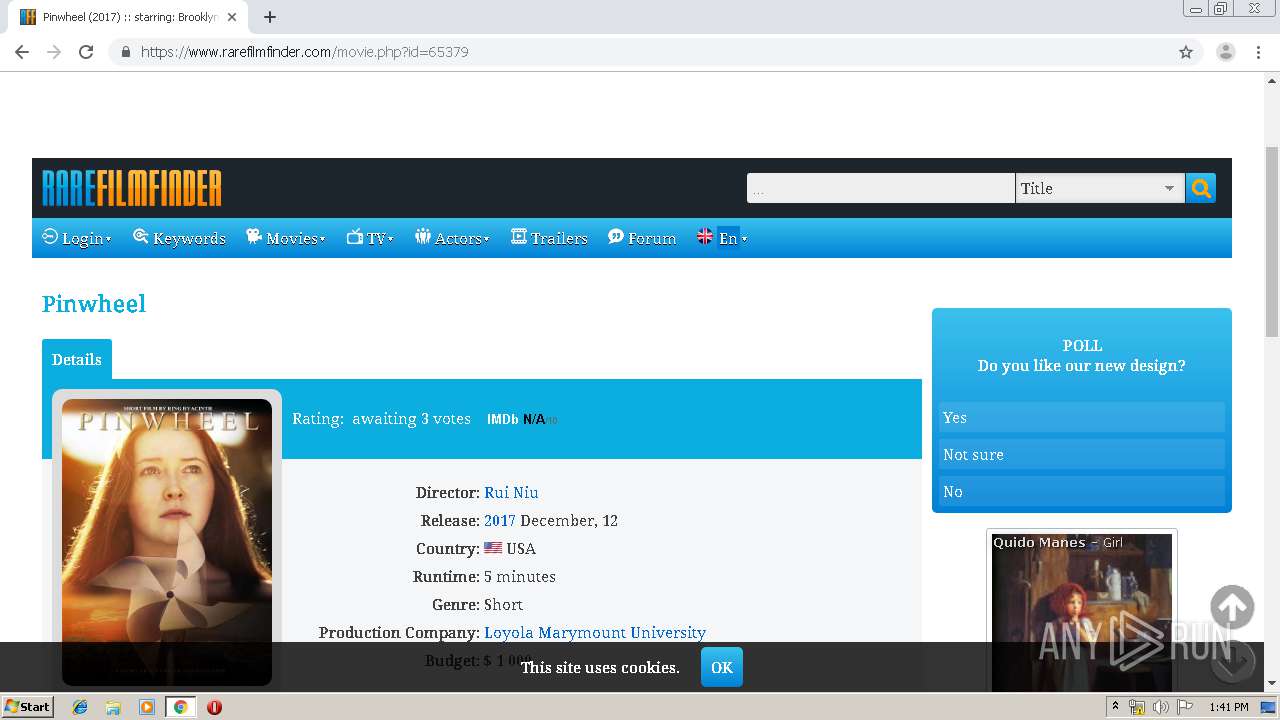Open the 2017 release year link
The width and height of the screenshot is (1280, 720).
[x=500, y=520]
